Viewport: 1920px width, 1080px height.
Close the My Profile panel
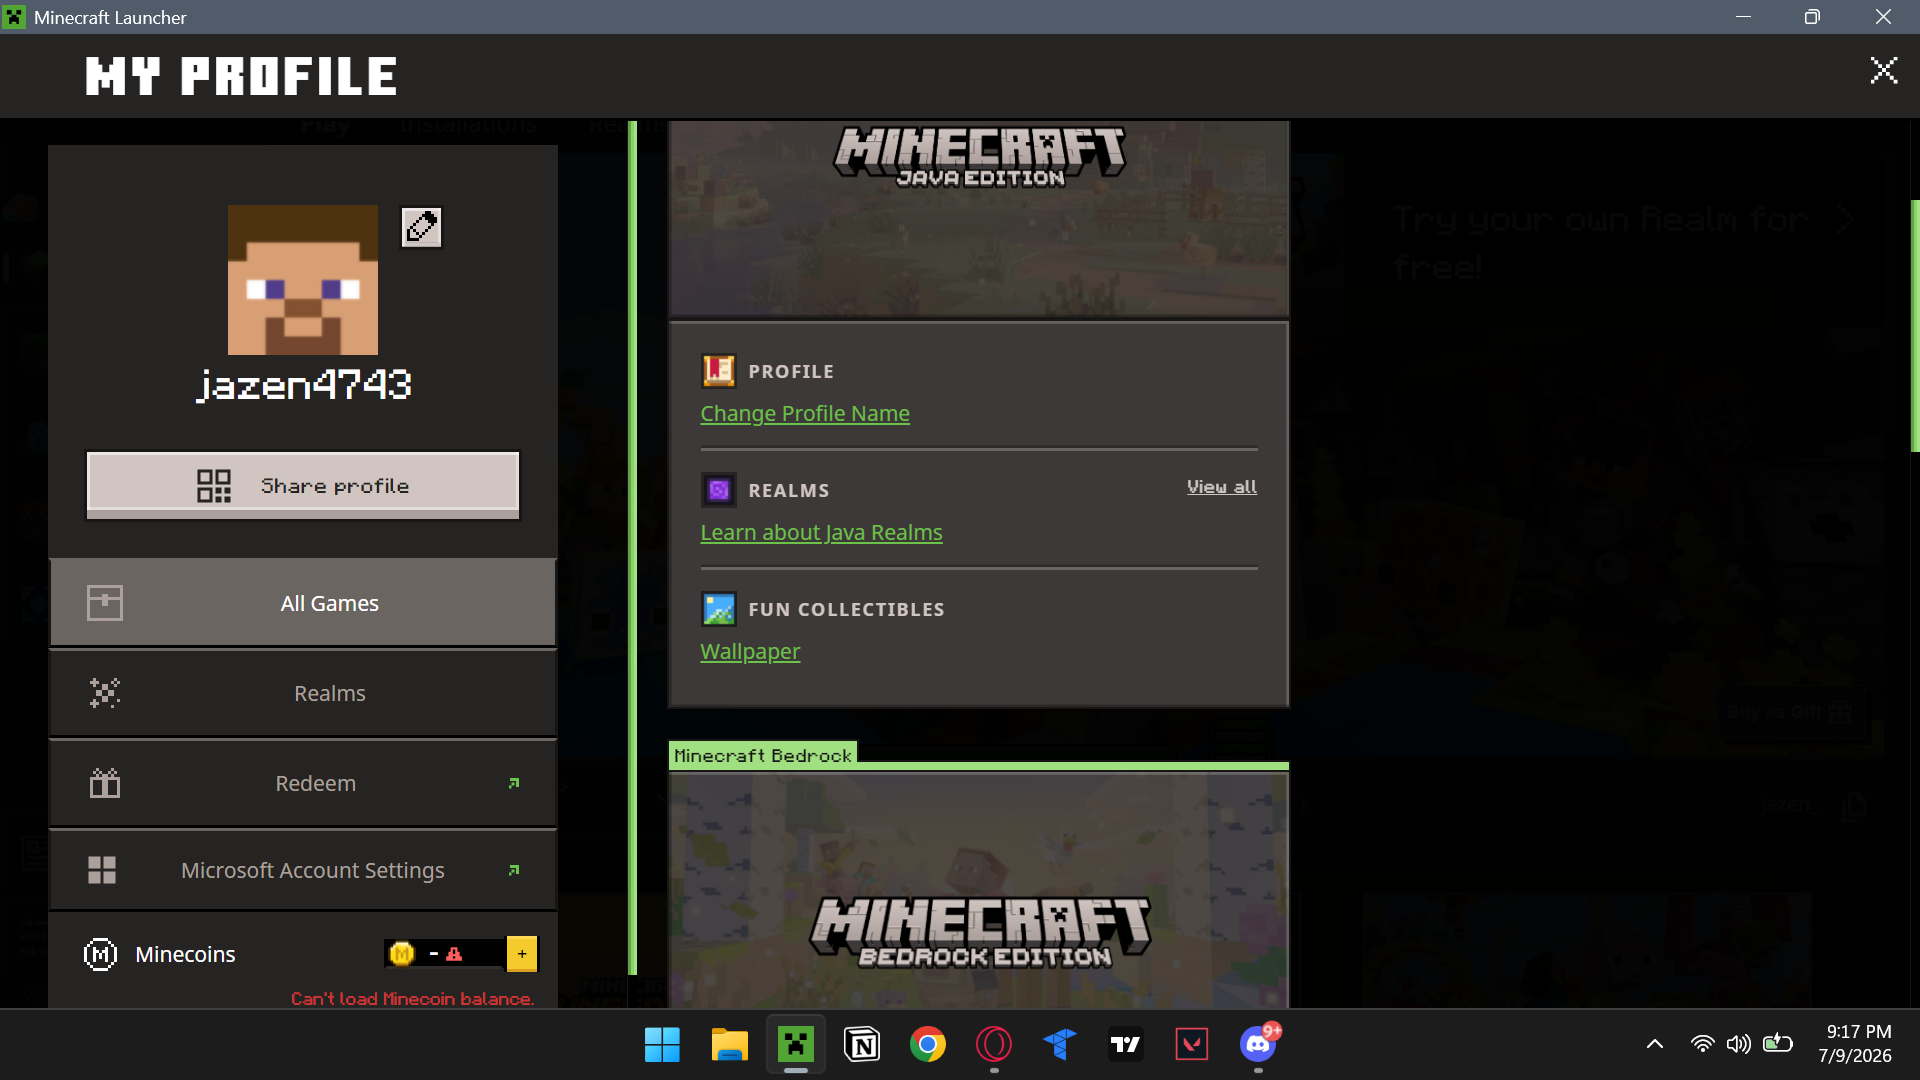point(1884,70)
